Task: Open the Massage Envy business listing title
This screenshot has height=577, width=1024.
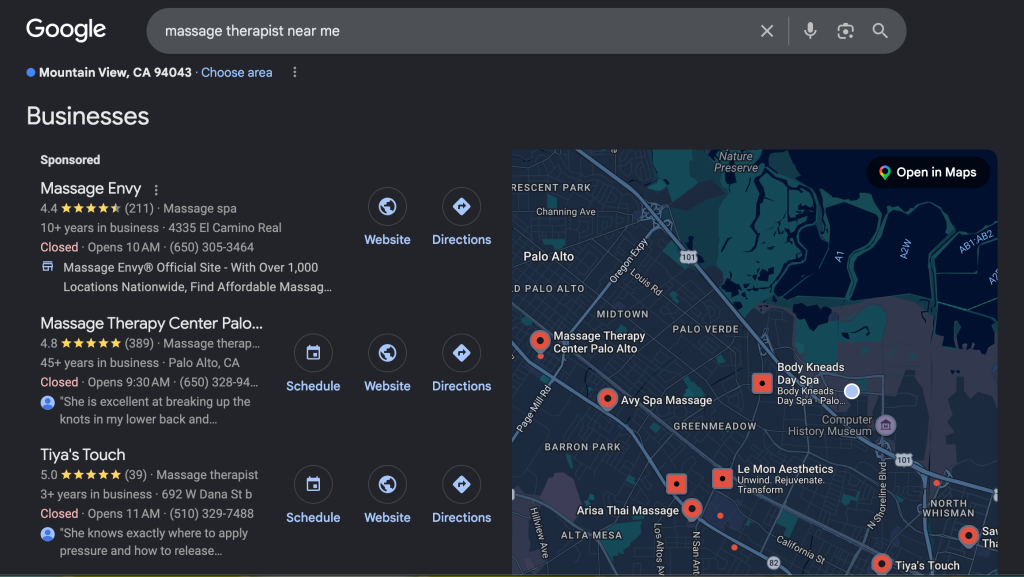Action: (x=91, y=189)
